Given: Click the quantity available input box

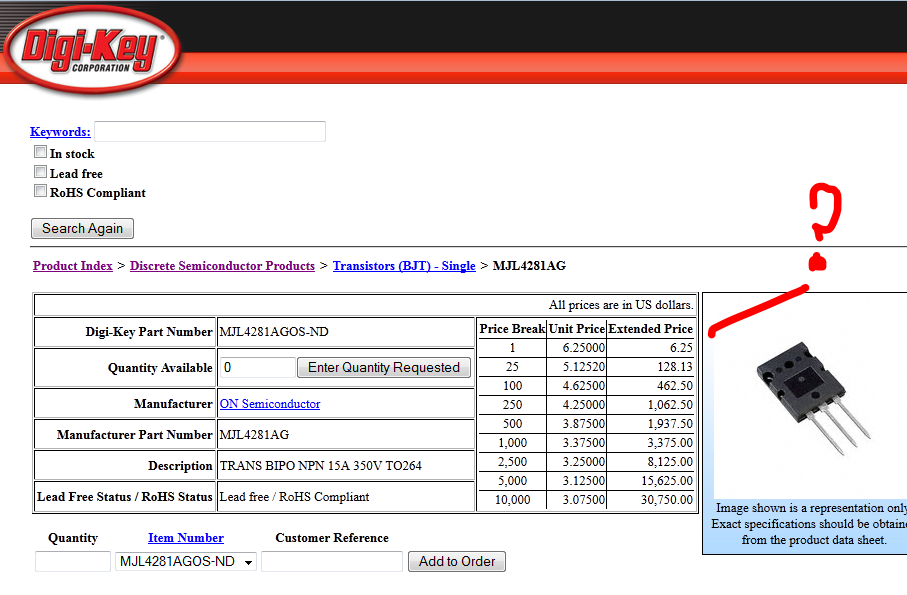Looking at the screenshot, I should click(257, 368).
